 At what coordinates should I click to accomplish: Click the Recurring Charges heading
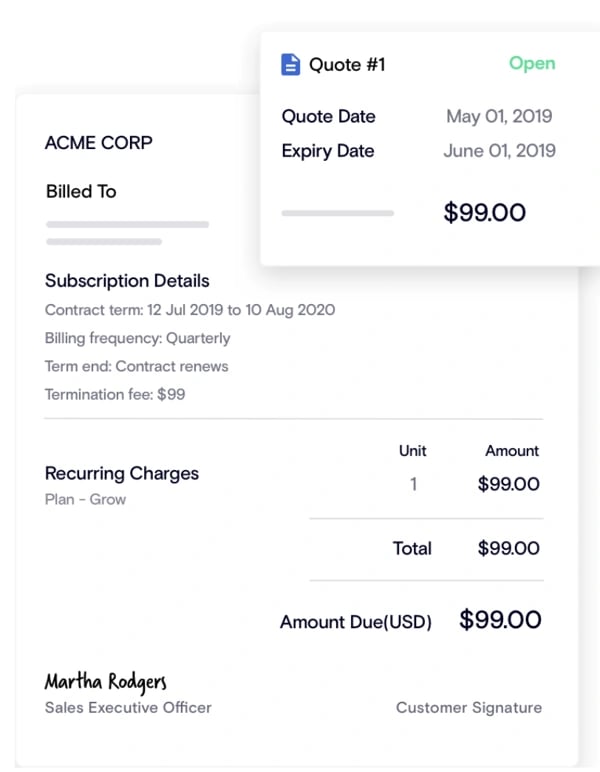122,473
